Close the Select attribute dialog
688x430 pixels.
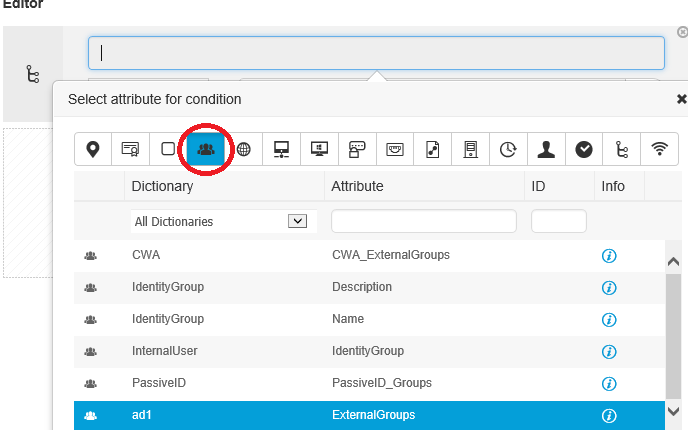point(681,99)
